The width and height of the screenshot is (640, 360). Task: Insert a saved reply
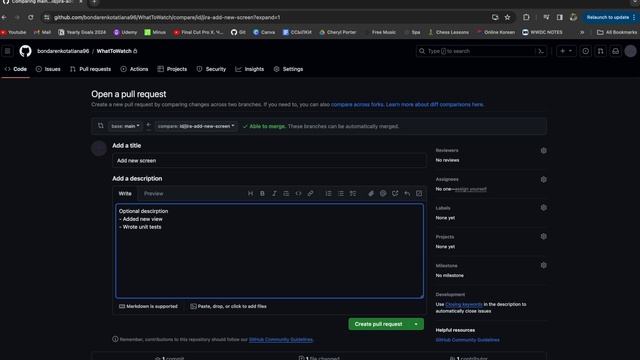pos(407,193)
